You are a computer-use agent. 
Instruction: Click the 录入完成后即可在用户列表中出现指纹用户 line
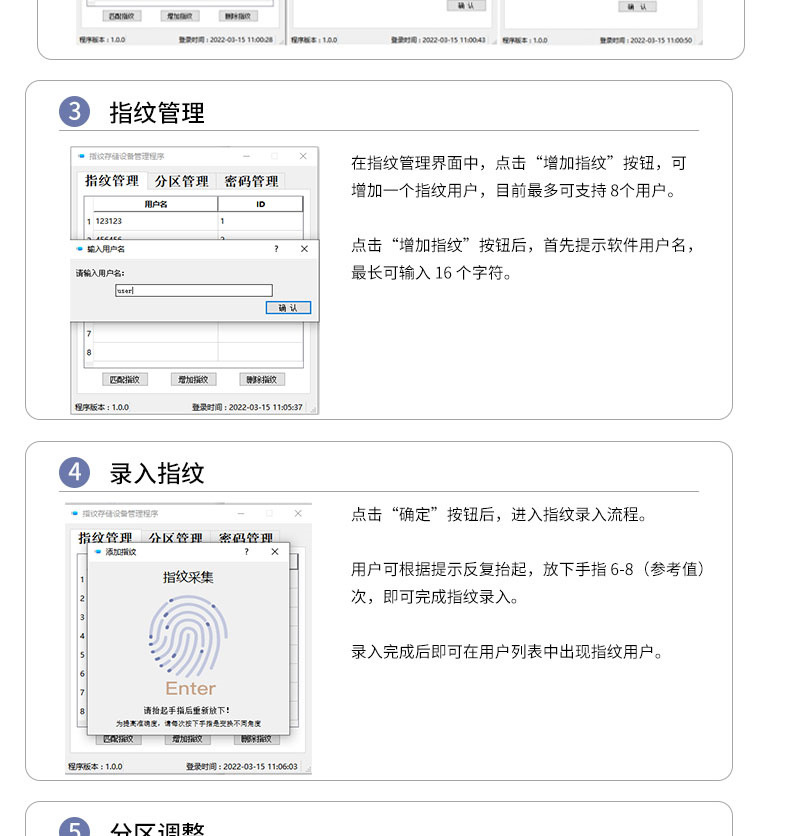[x=507, y=652]
